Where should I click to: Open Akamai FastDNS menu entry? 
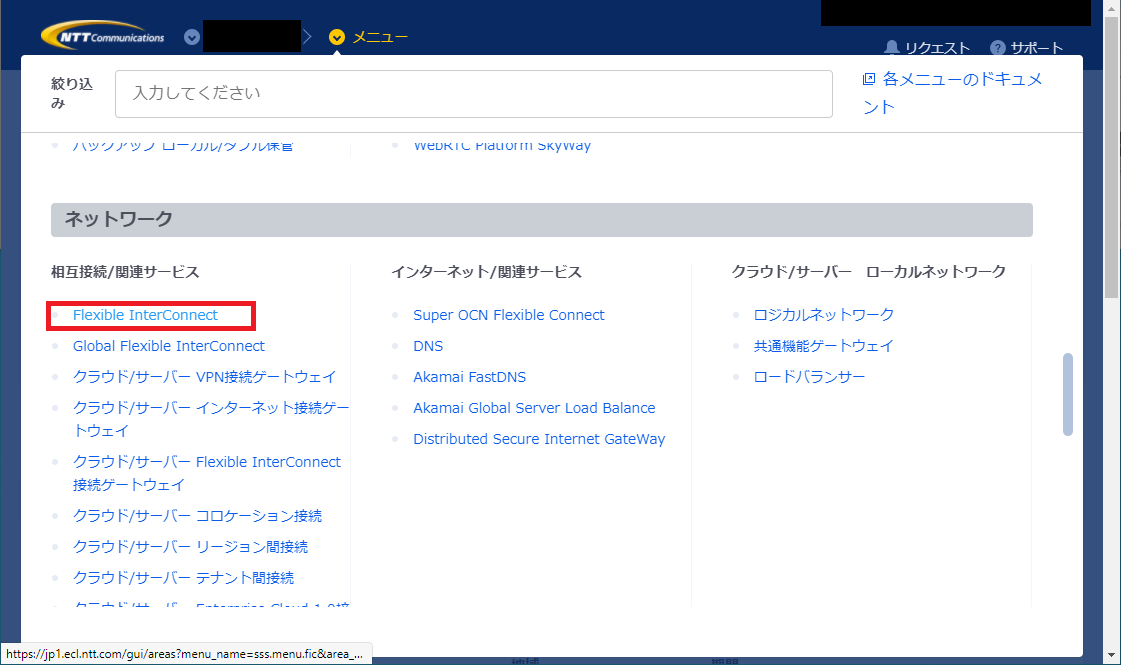469,377
